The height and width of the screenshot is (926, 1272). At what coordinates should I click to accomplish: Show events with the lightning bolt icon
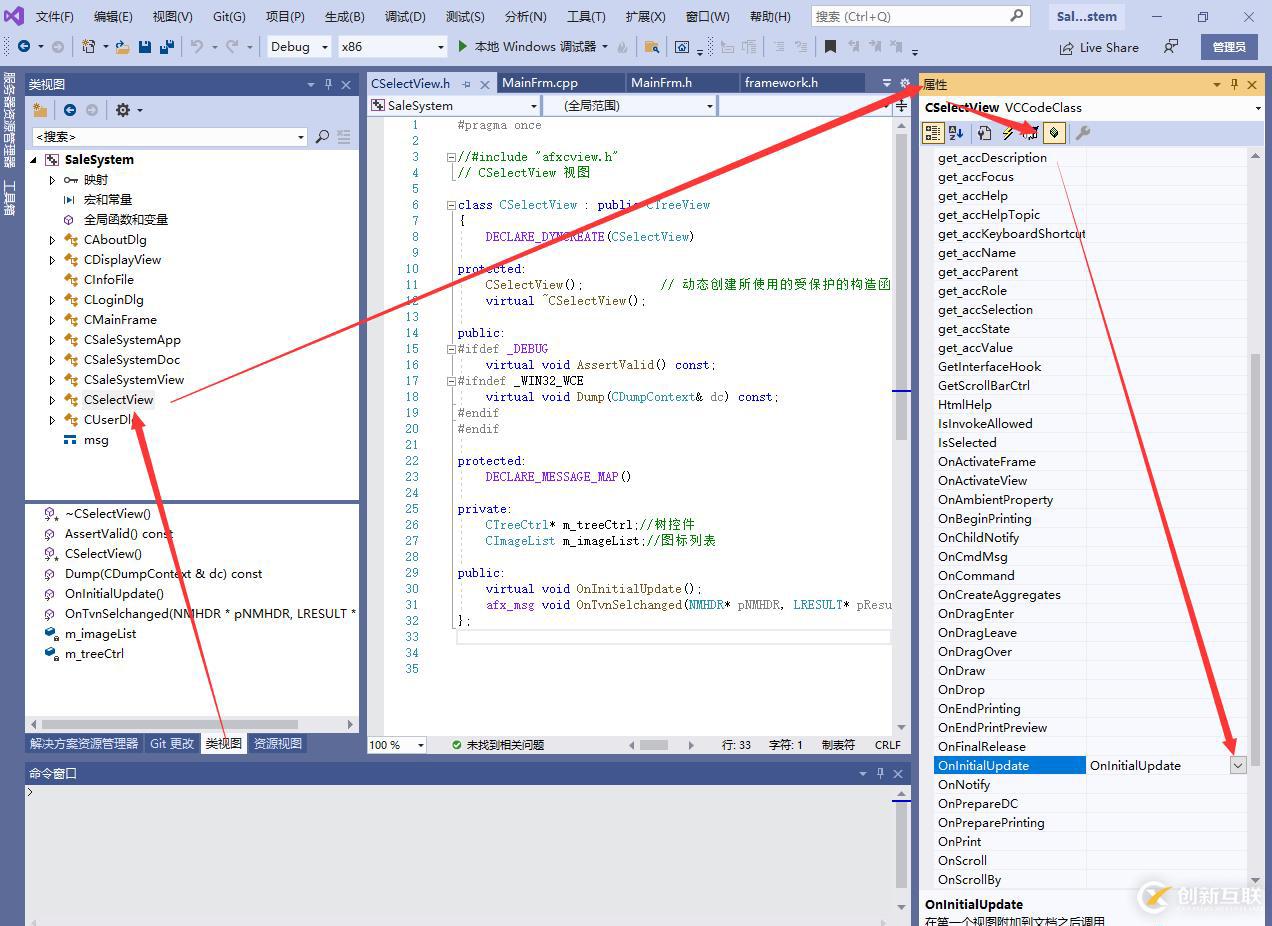[x=1008, y=133]
